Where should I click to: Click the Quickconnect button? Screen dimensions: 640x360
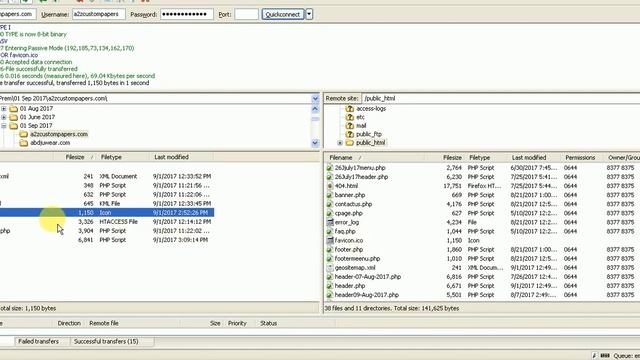(283, 14)
